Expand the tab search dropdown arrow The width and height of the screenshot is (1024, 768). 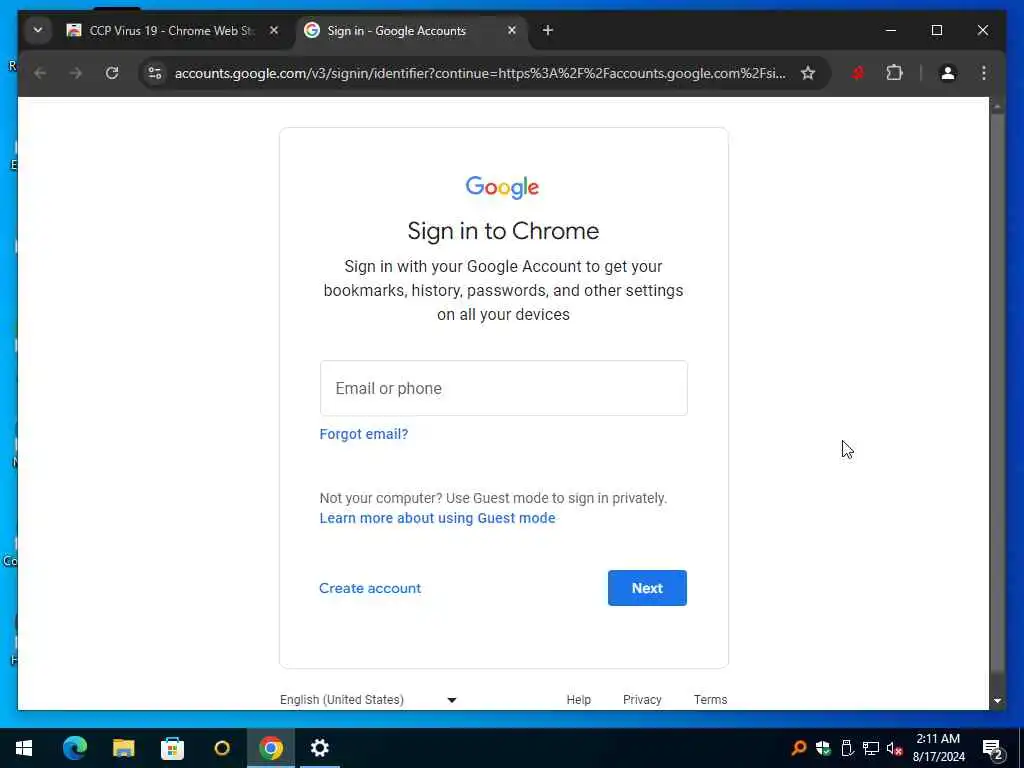38,30
